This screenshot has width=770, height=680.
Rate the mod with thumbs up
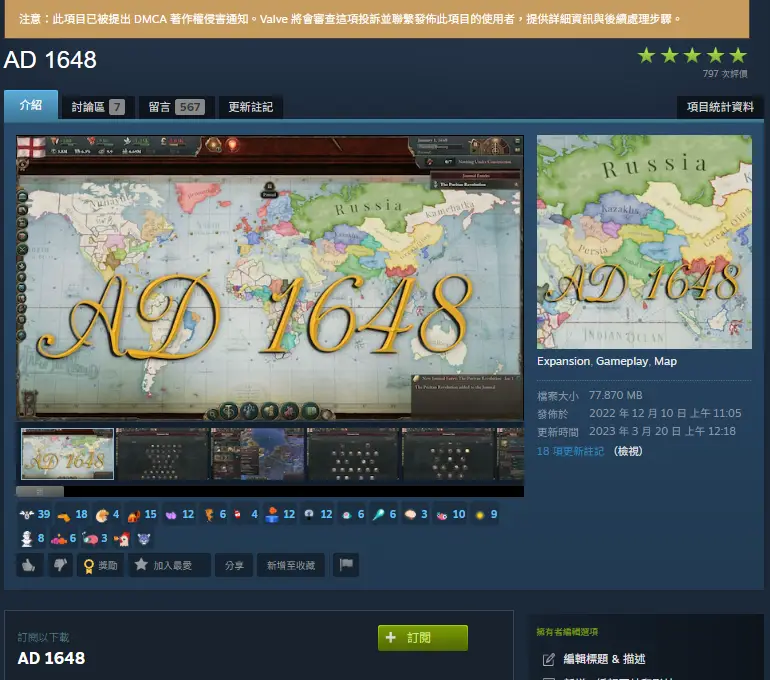tap(29, 565)
